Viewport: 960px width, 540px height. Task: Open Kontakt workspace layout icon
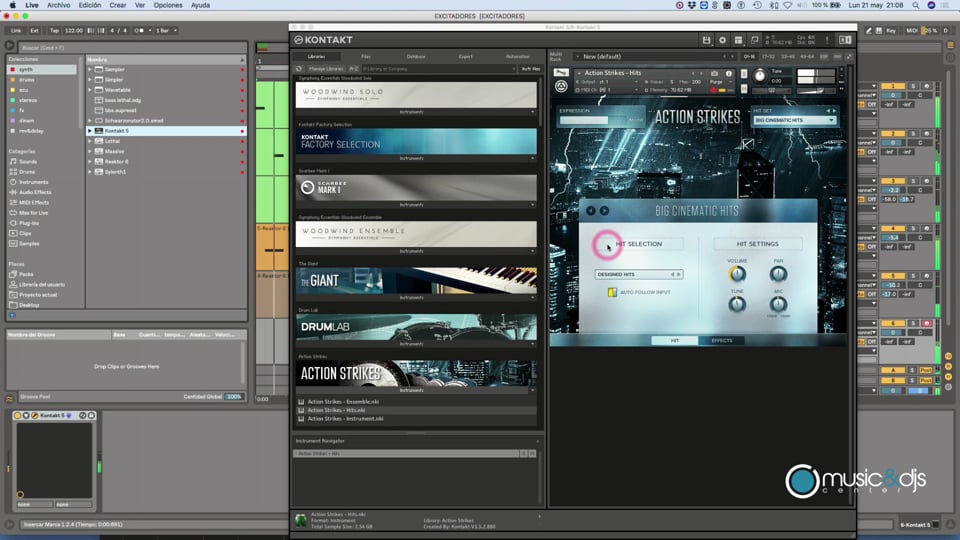point(738,40)
